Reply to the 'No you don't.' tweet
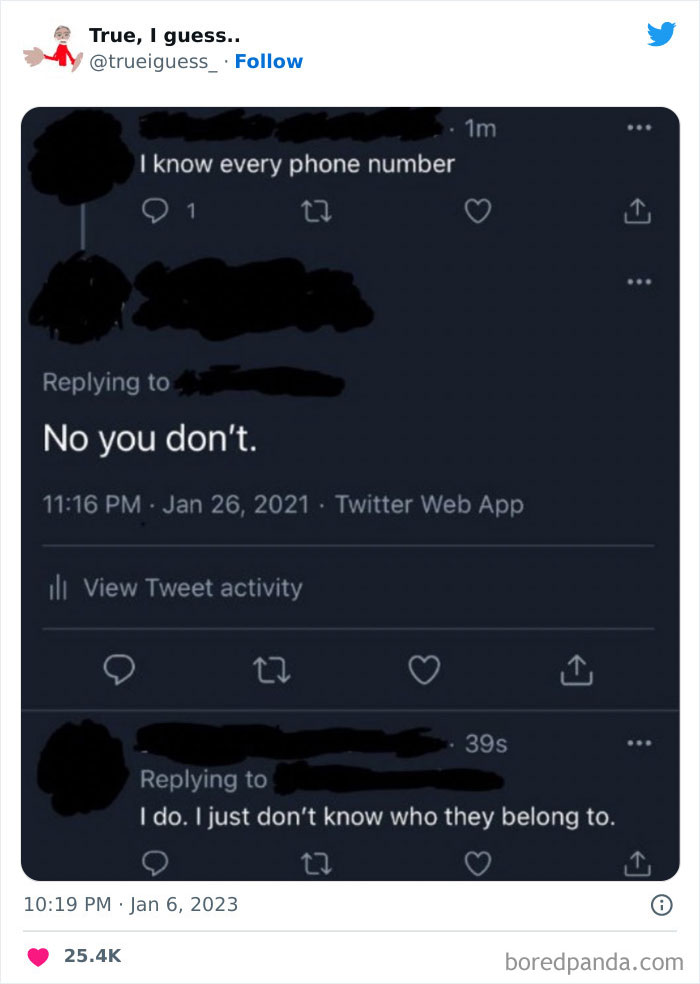Viewport: 700px width, 984px height. pos(119,670)
